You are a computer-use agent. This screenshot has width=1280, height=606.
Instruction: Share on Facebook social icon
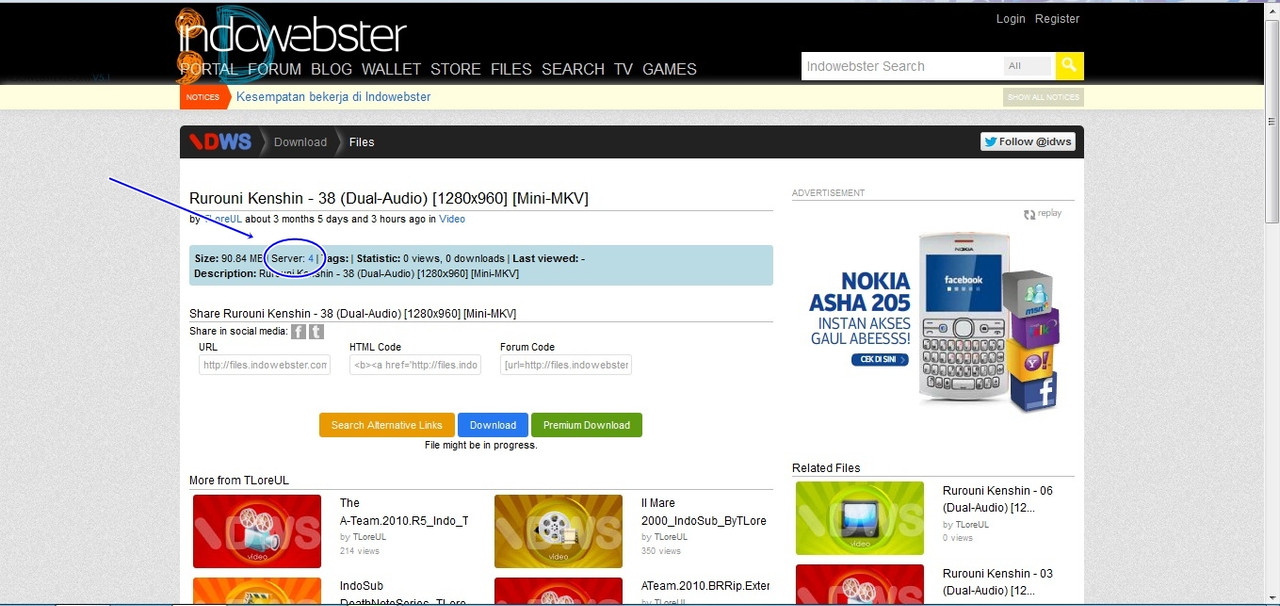[298, 332]
